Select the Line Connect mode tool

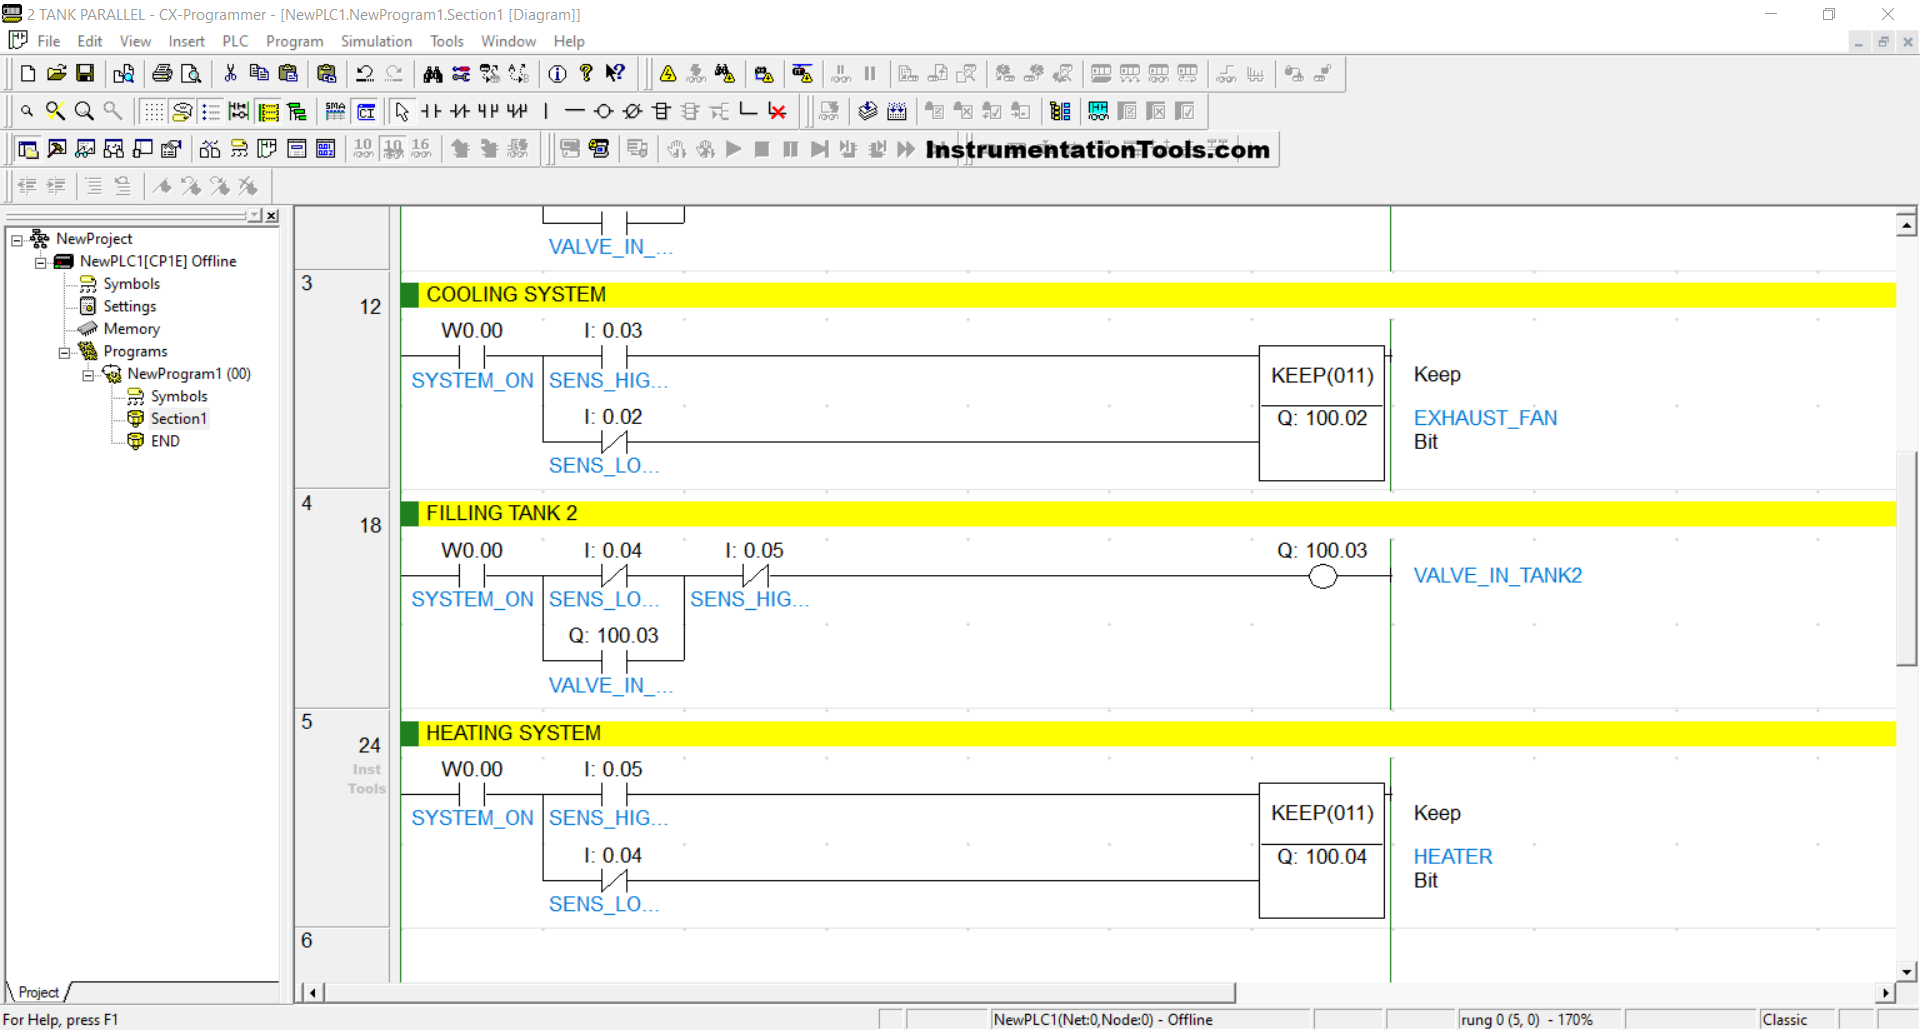(748, 111)
